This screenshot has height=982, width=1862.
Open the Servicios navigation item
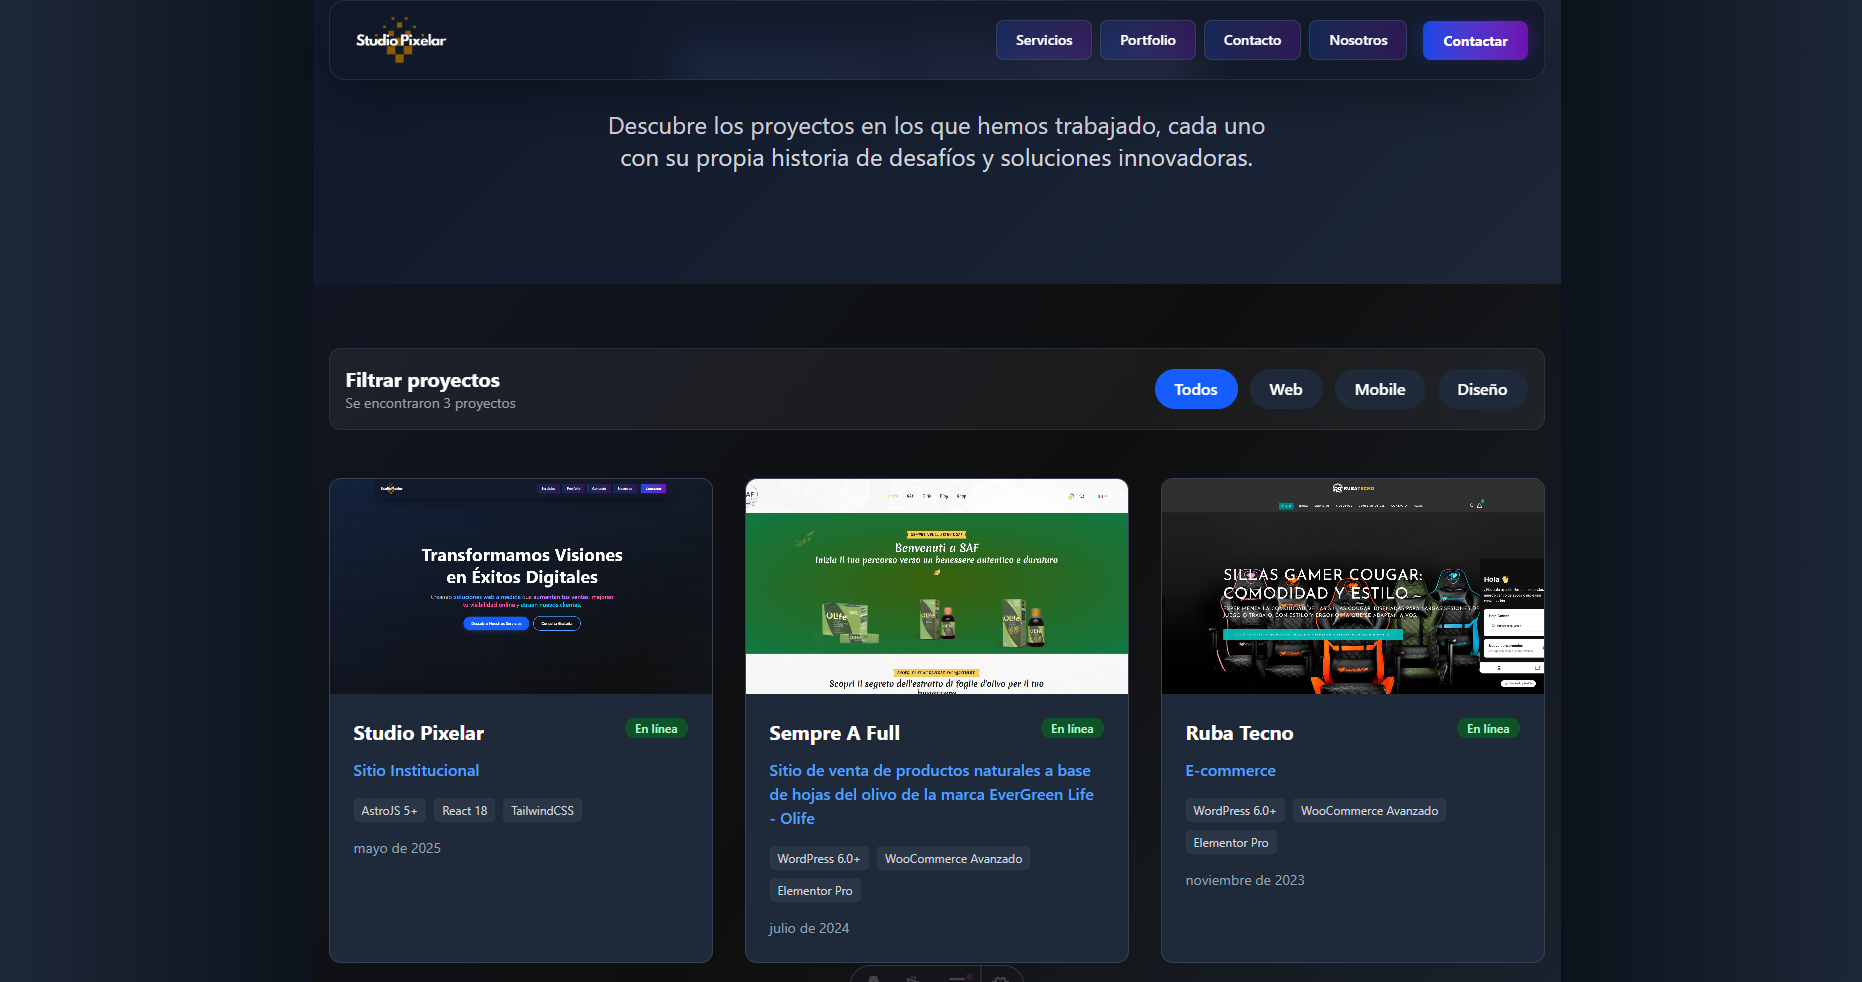click(x=1043, y=40)
